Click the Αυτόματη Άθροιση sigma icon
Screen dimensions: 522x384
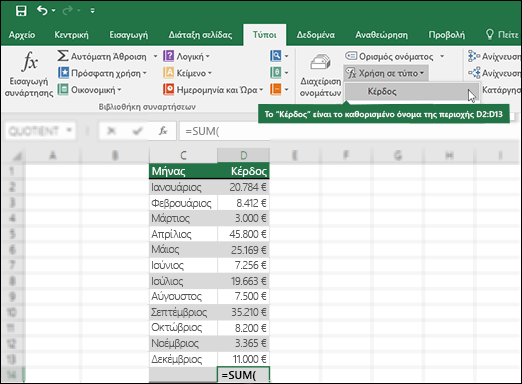click(x=63, y=56)
